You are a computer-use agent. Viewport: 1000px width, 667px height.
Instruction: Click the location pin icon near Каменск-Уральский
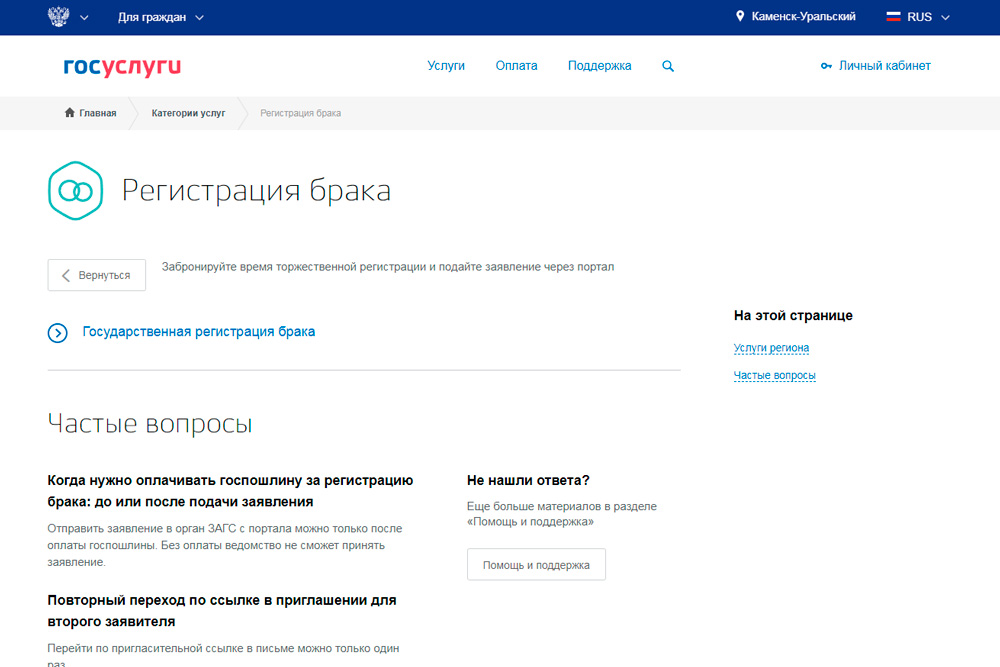point(740,16)
